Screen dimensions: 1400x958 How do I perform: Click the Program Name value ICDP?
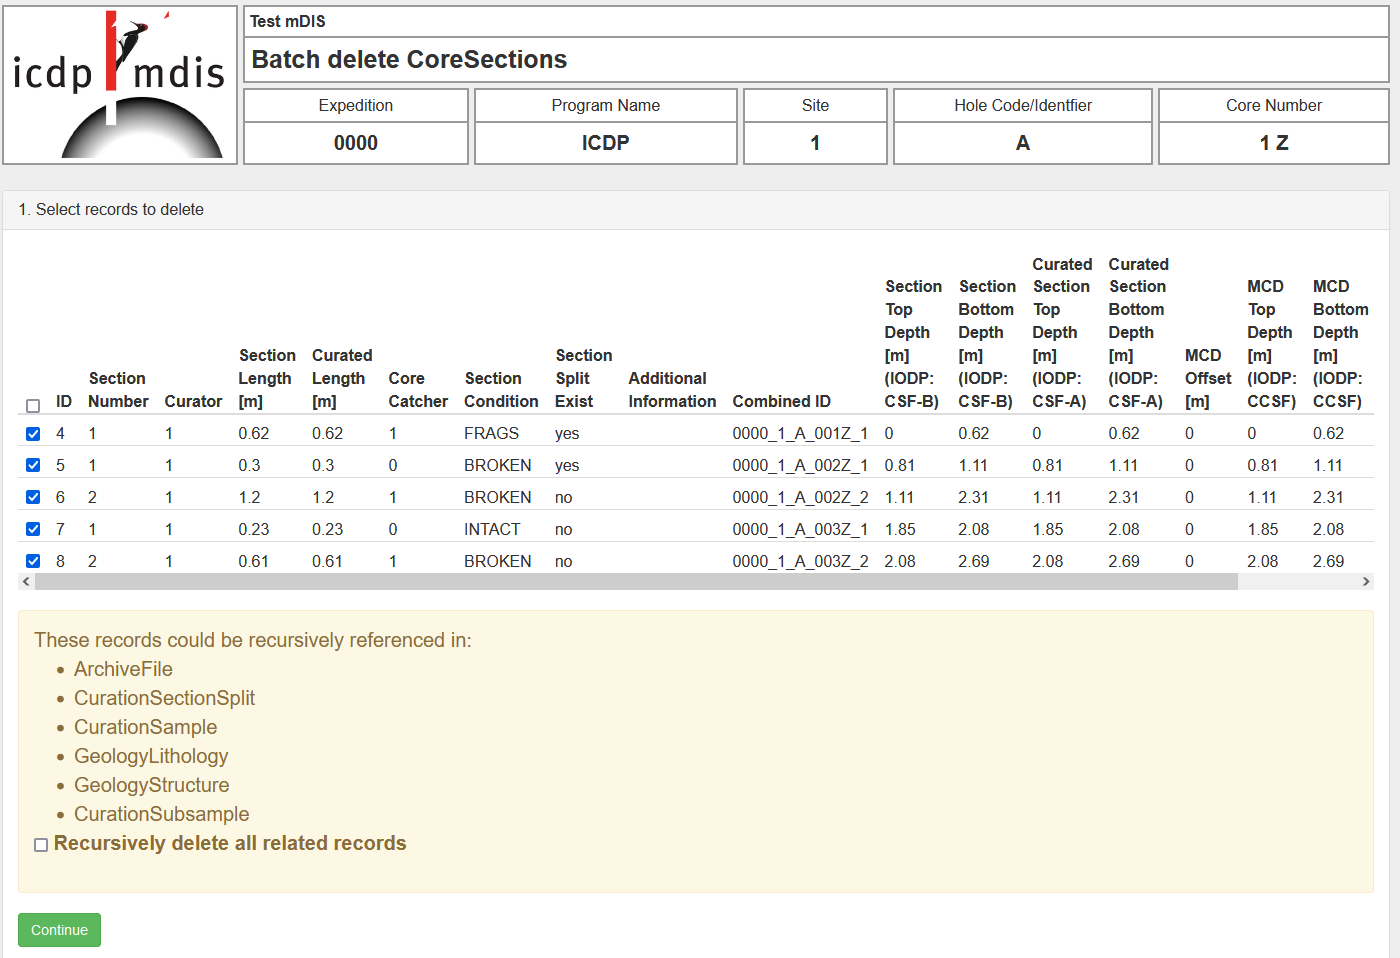605,143
